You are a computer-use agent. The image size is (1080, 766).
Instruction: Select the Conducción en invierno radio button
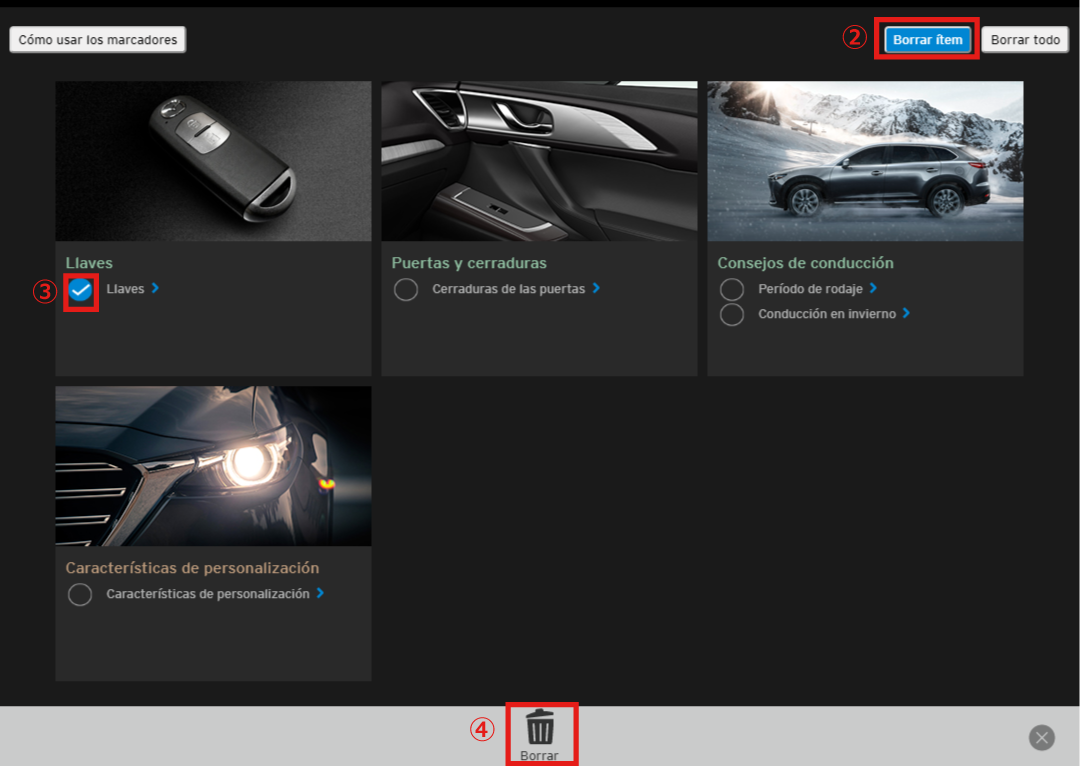click(x=732, y=314)
